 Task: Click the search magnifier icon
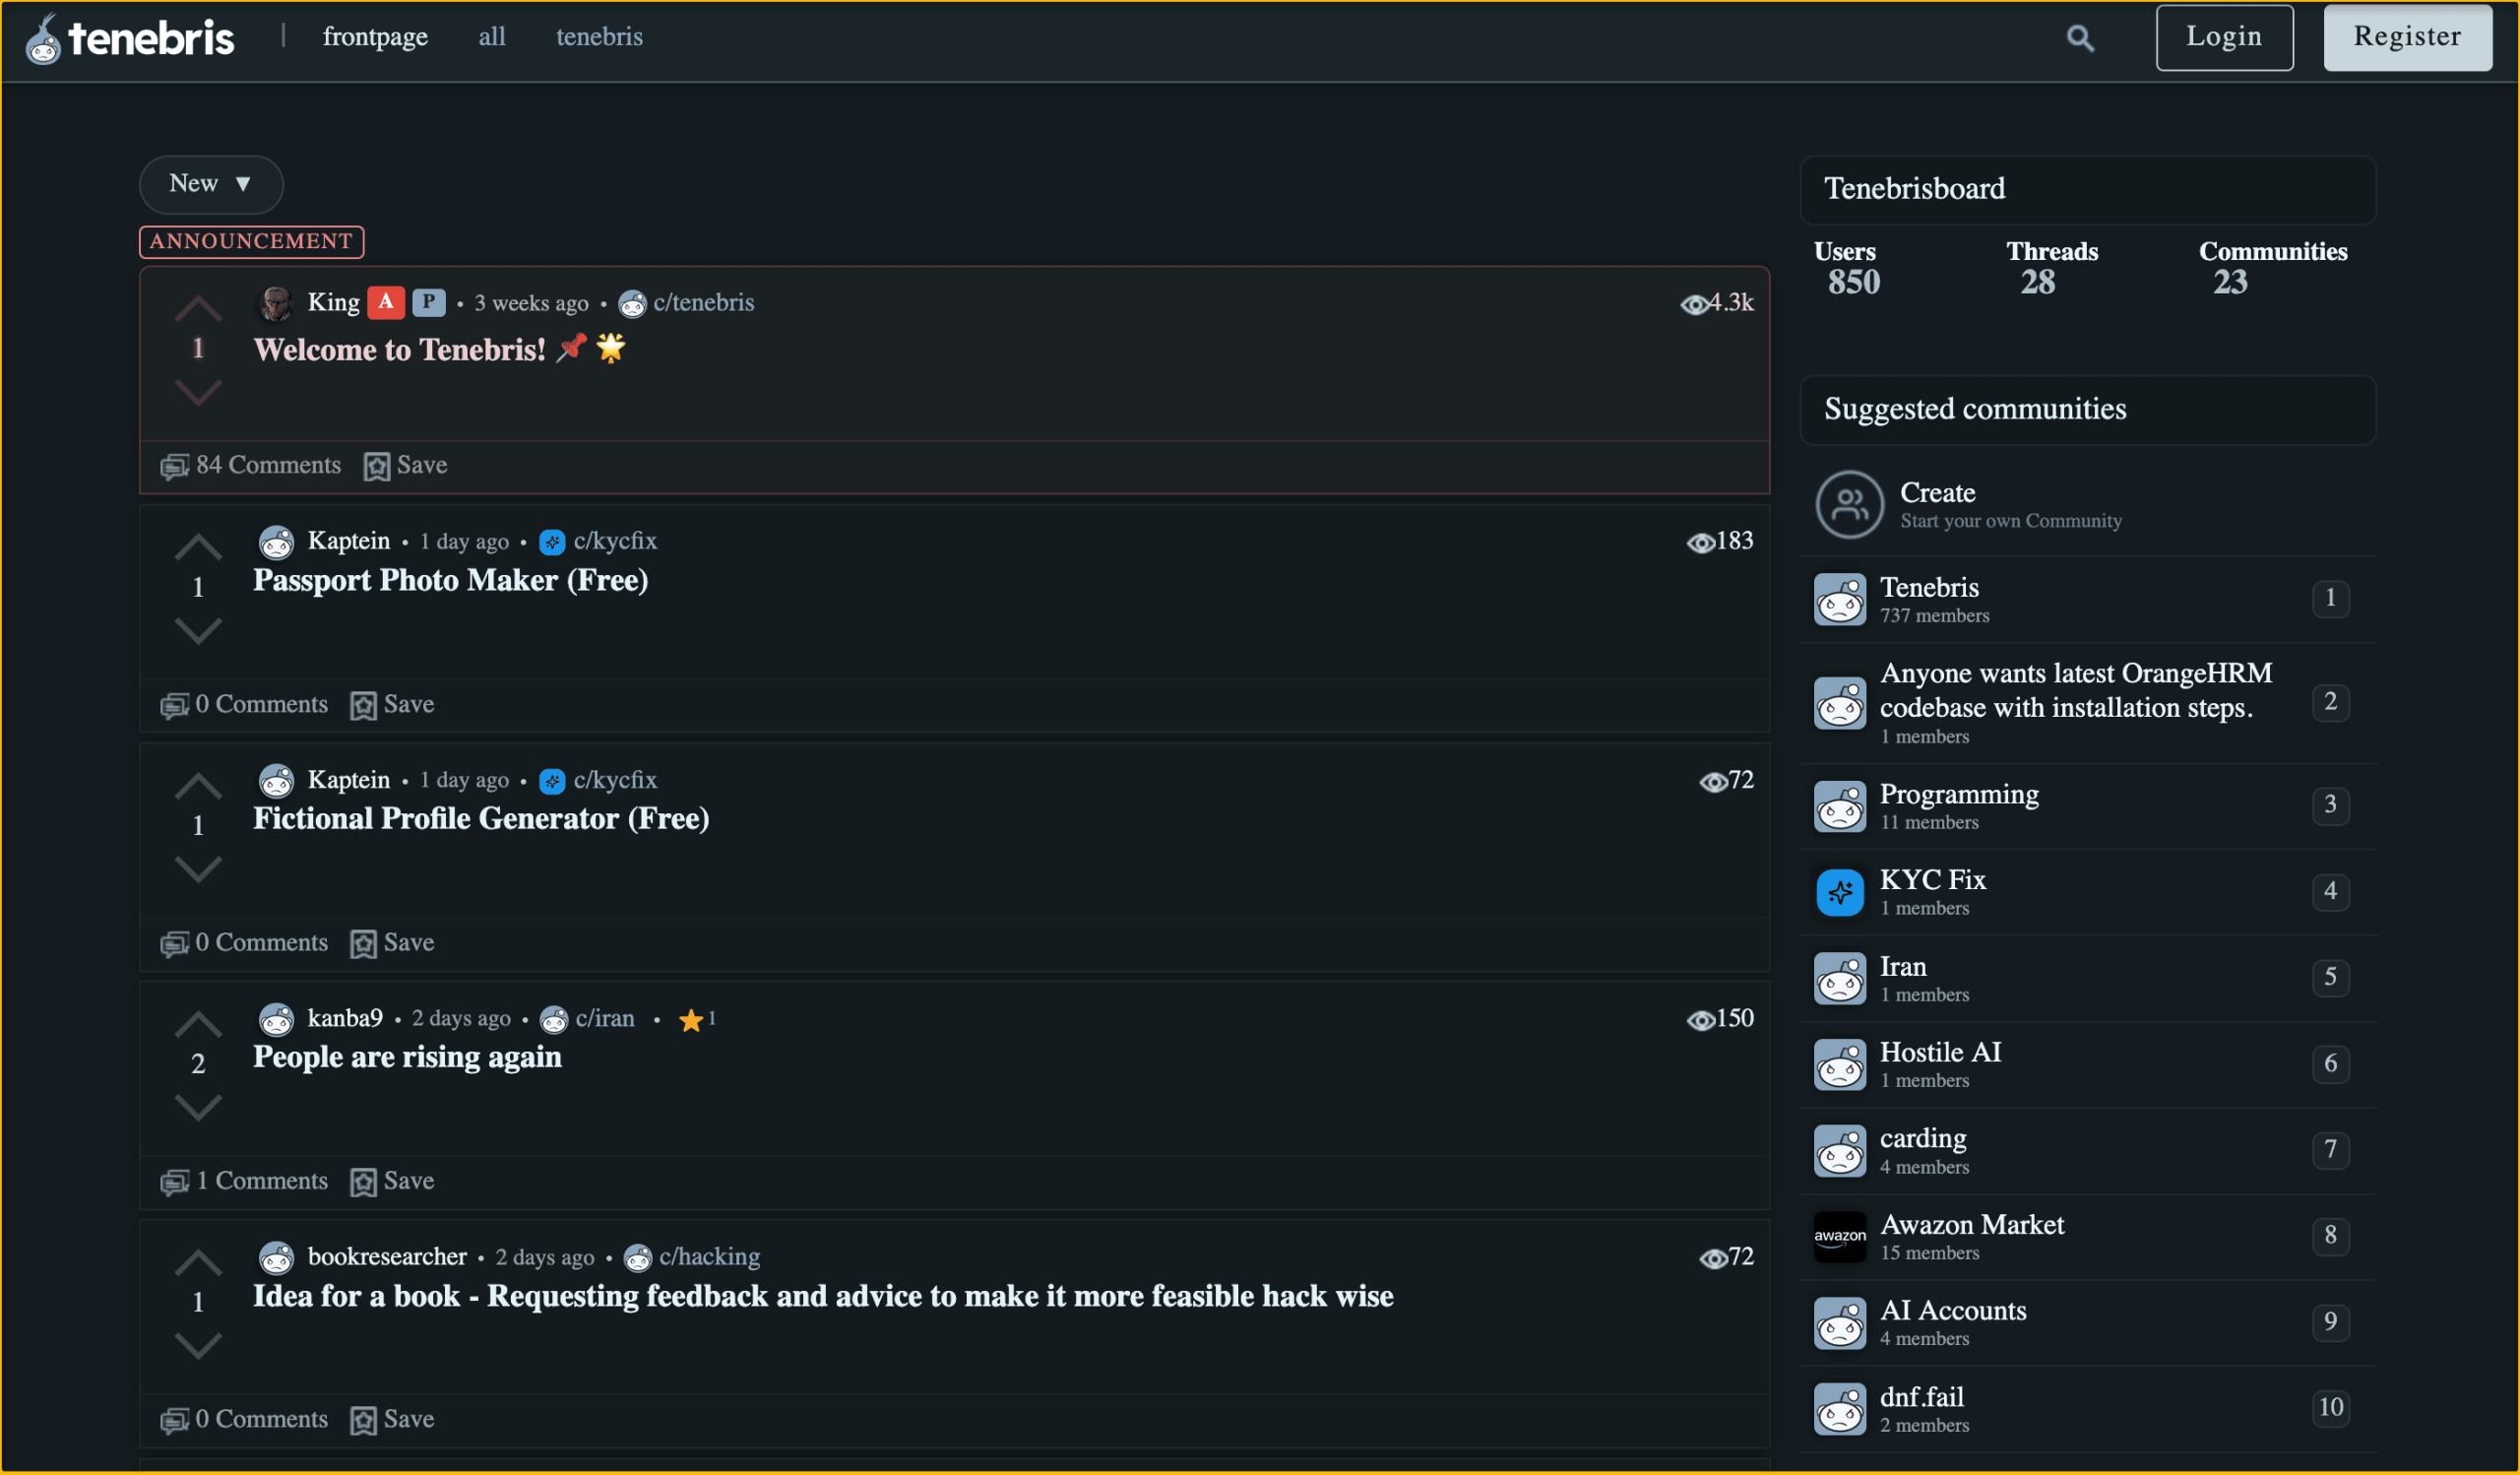tap(2080, 38)
